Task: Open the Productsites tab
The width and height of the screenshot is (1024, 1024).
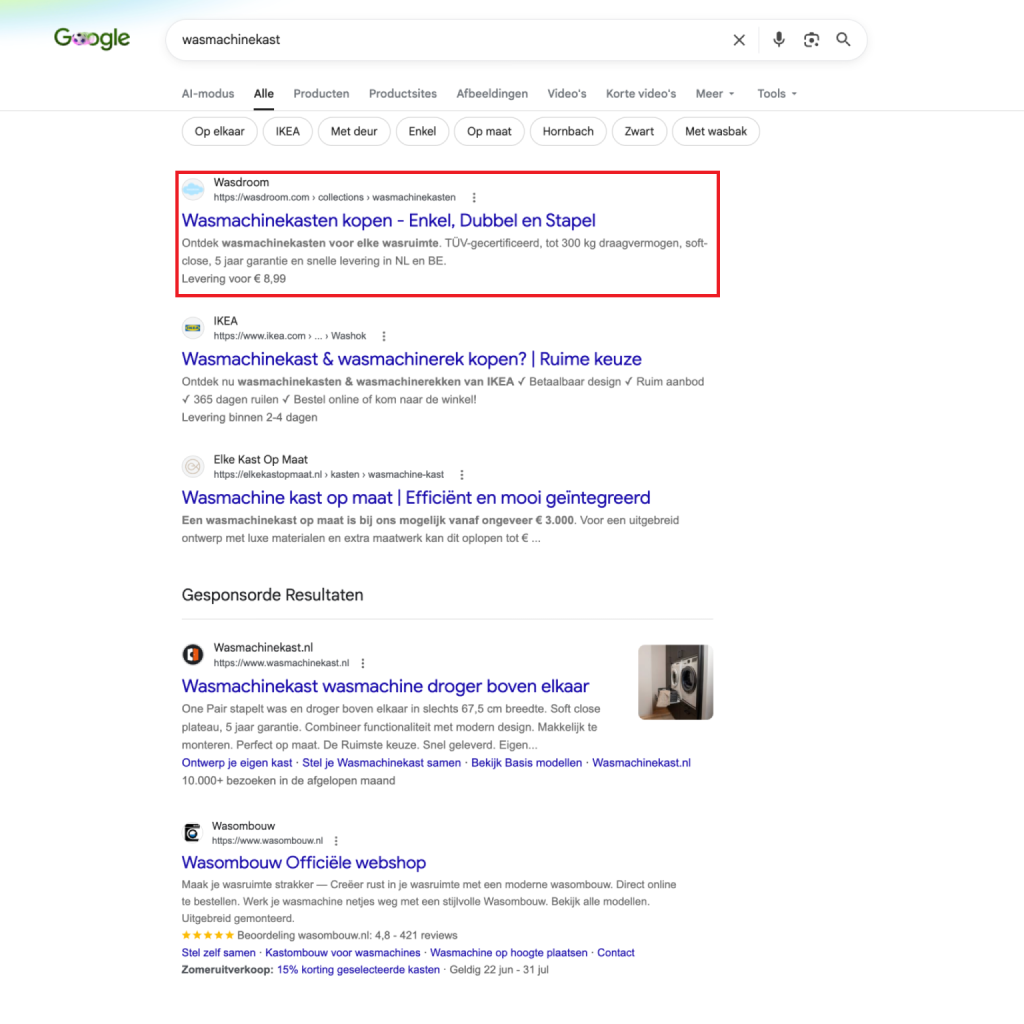Action: [x=403, y=93]
